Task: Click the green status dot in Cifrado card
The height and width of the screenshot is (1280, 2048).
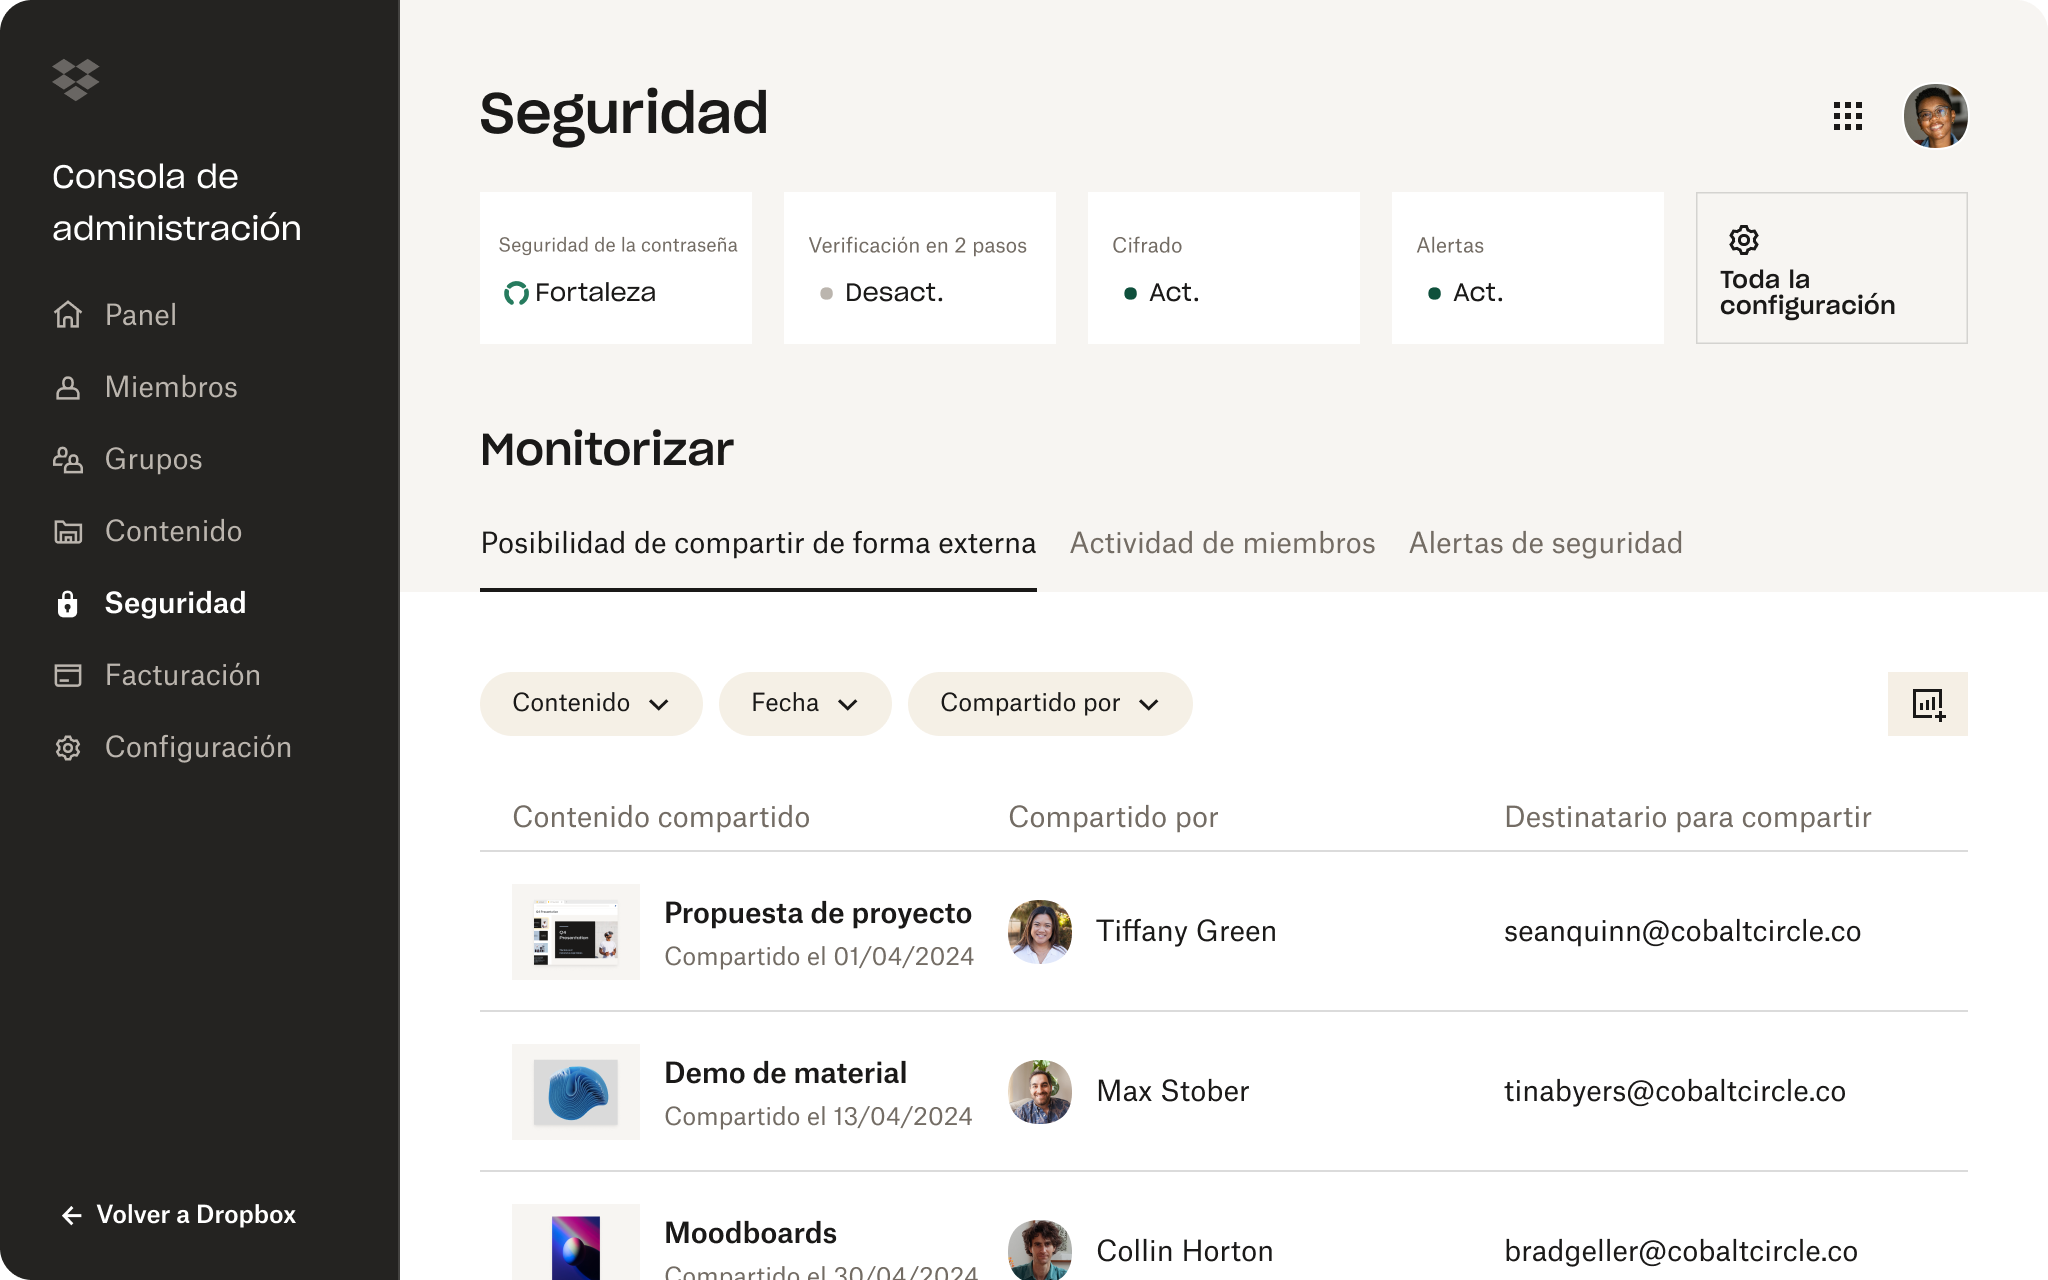Action: (x=1130, y=293)
